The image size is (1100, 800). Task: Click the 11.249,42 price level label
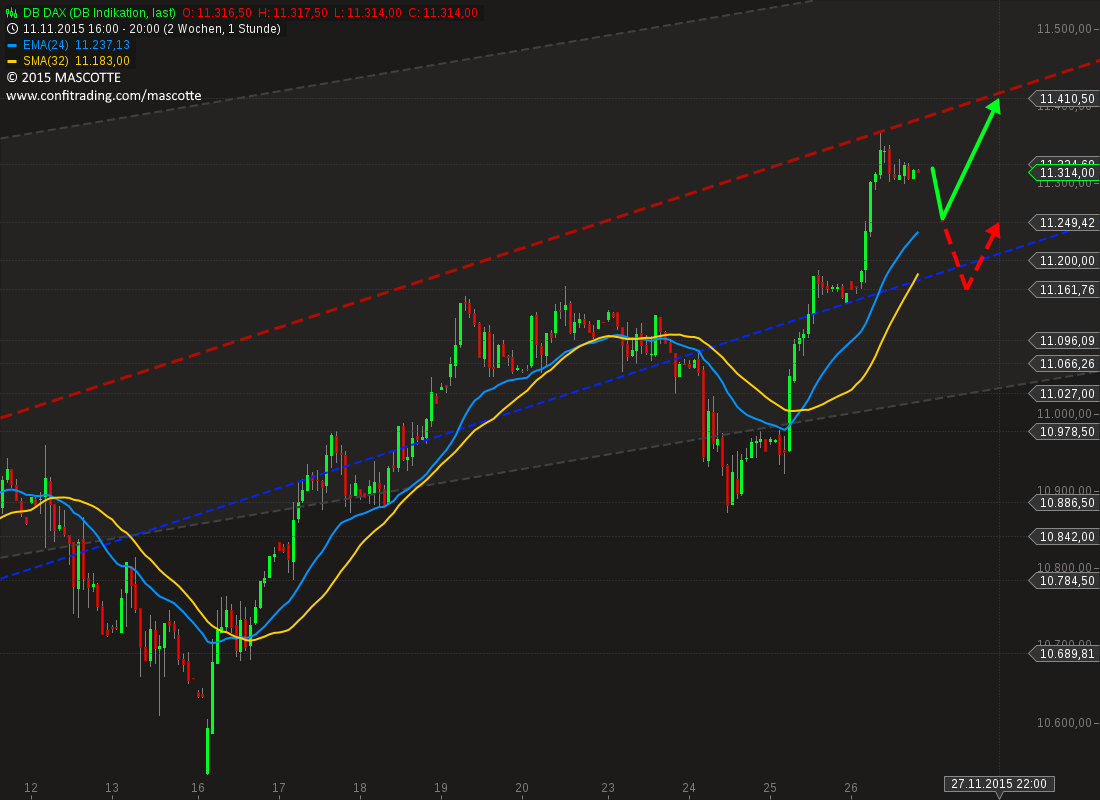tap(1065, 222)
